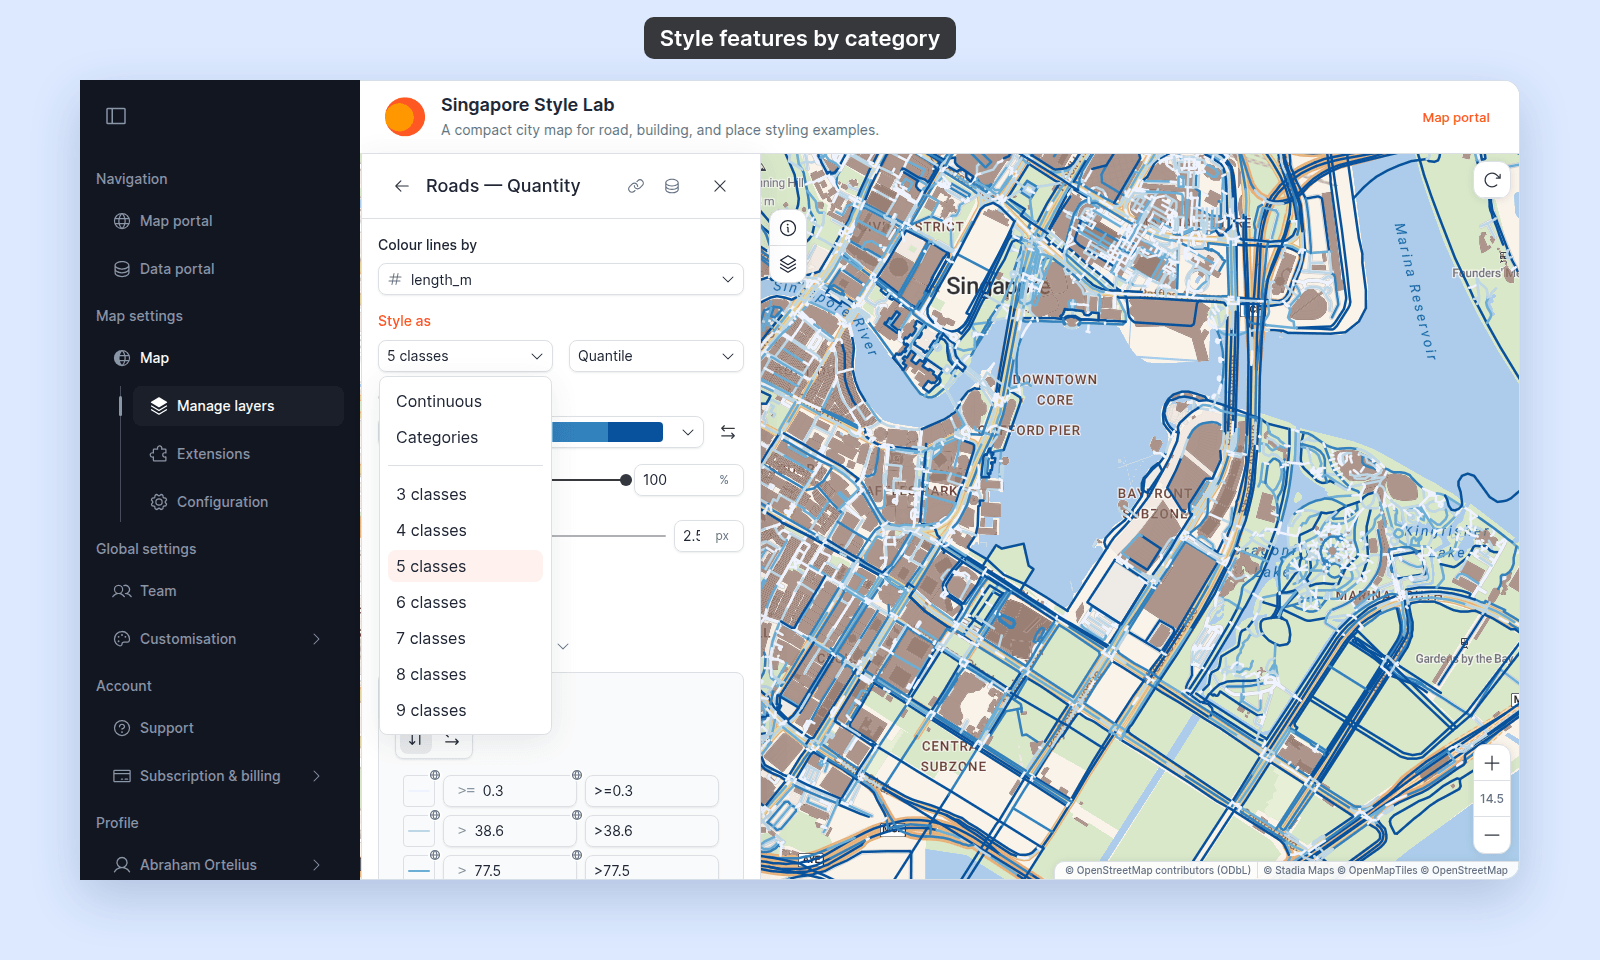Reverse the colour palette with the swap icon
The width and height of the screenshot is (1600, 960).
(x=728, y=432)
